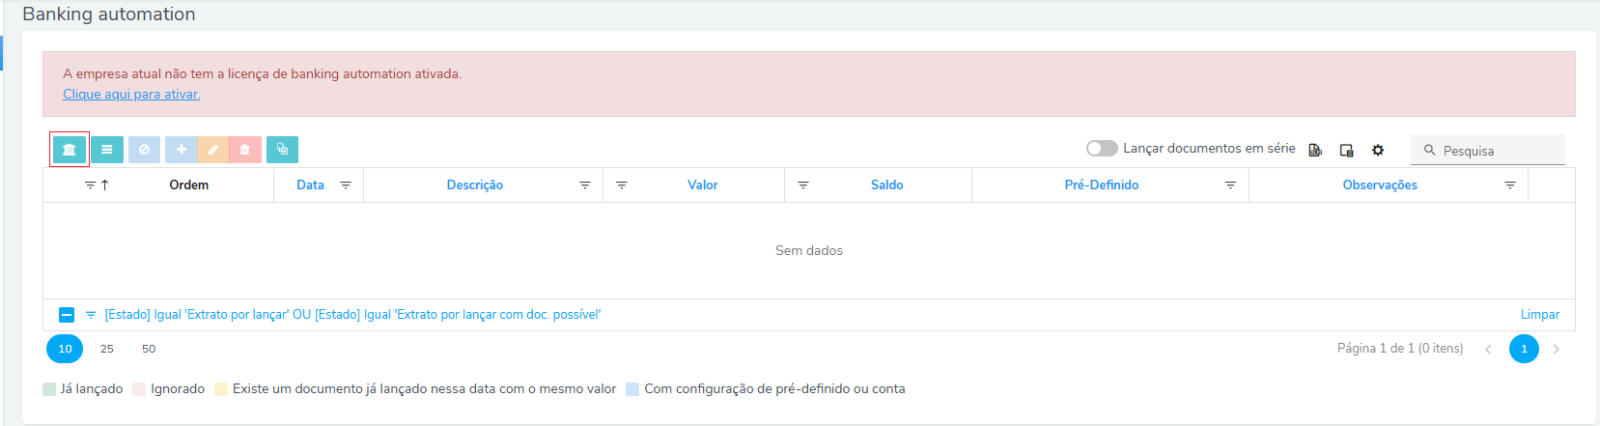Click 'Clique aqui para ativar' link
This screenshot has height=426, width=1600.
point(131,94)
